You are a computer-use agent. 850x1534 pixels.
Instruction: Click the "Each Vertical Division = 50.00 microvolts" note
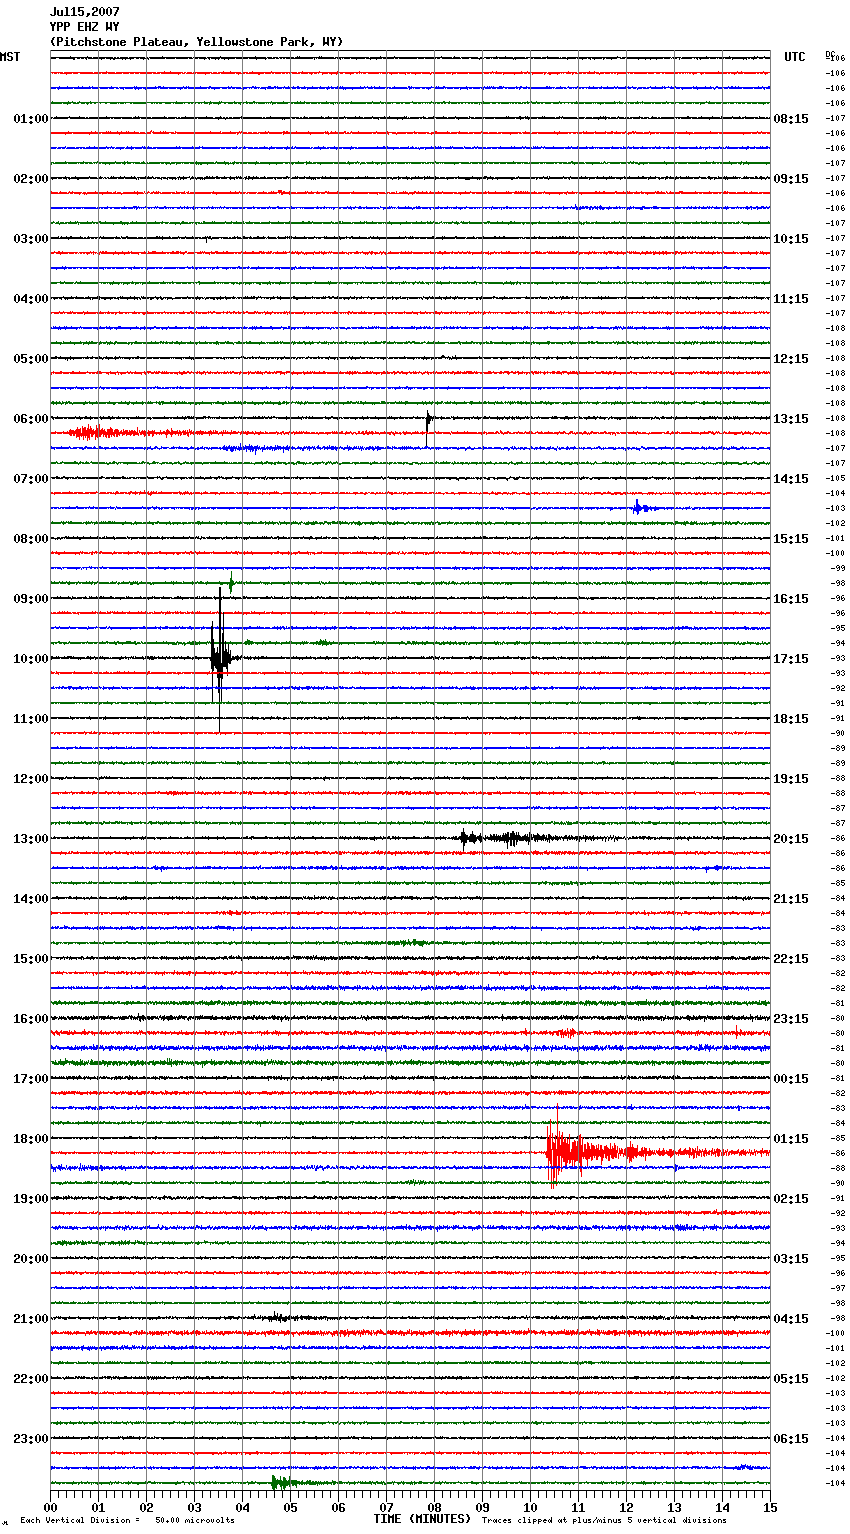tap(128, 1520)
